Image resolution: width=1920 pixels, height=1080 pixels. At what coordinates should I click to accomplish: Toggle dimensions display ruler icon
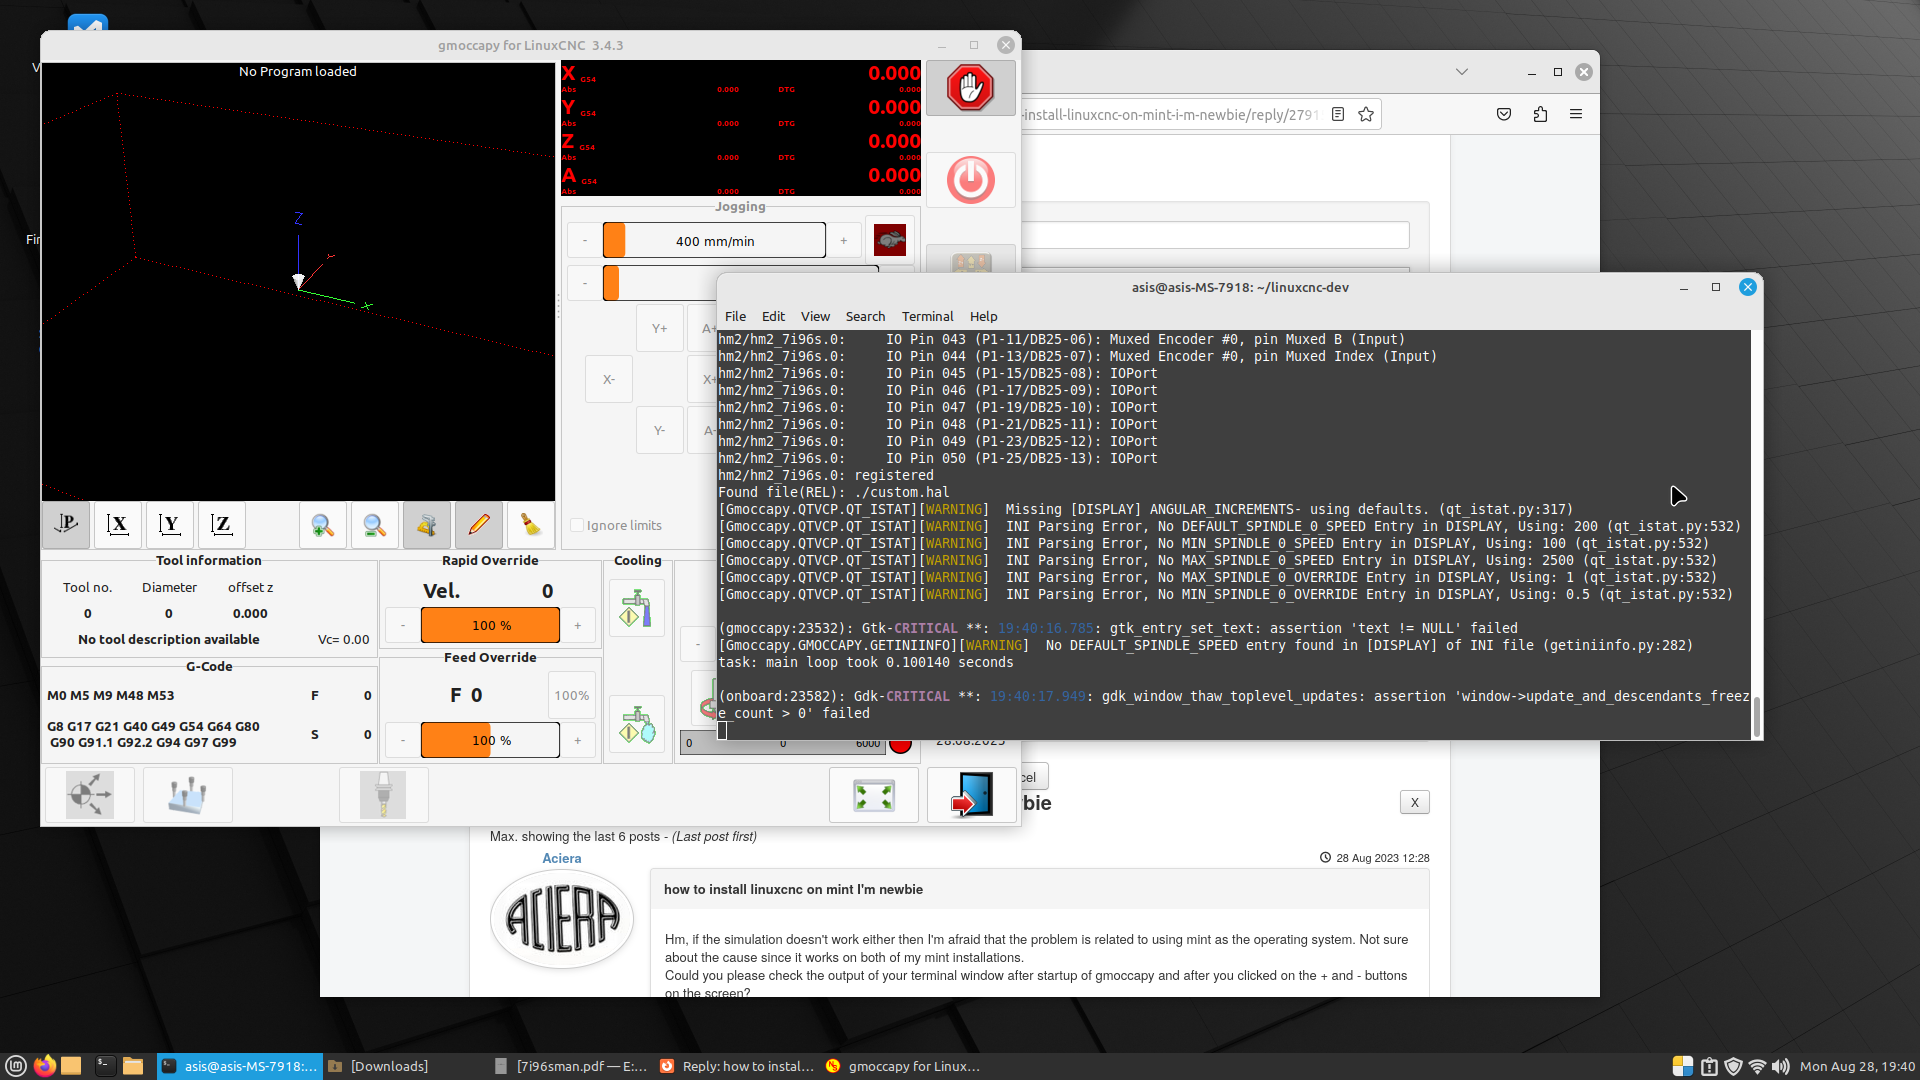pos(426,524)
